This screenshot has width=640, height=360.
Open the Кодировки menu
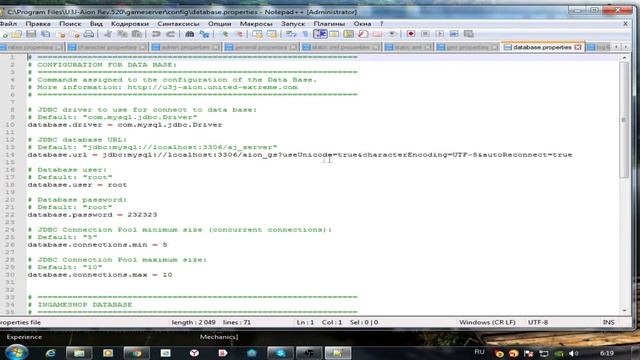pos(130,24)
